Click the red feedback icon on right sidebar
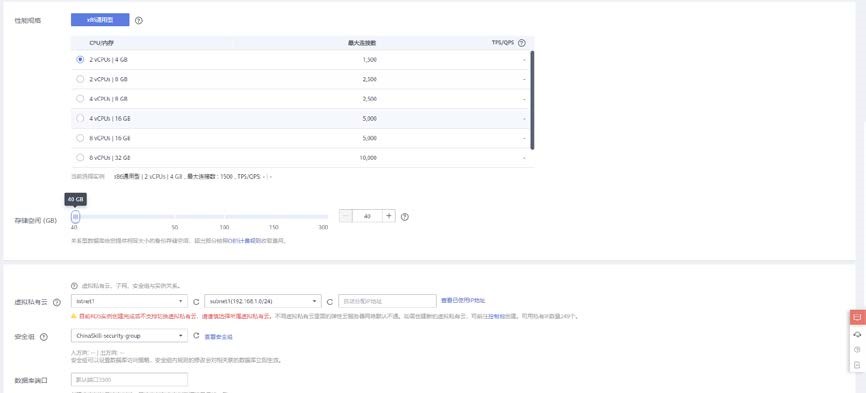Screen dimensions: 866x393 [857, 317]
